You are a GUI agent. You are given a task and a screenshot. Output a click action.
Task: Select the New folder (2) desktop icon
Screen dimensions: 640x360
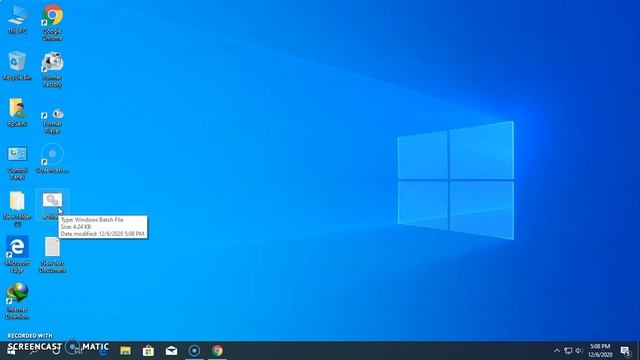click(17, 209)
